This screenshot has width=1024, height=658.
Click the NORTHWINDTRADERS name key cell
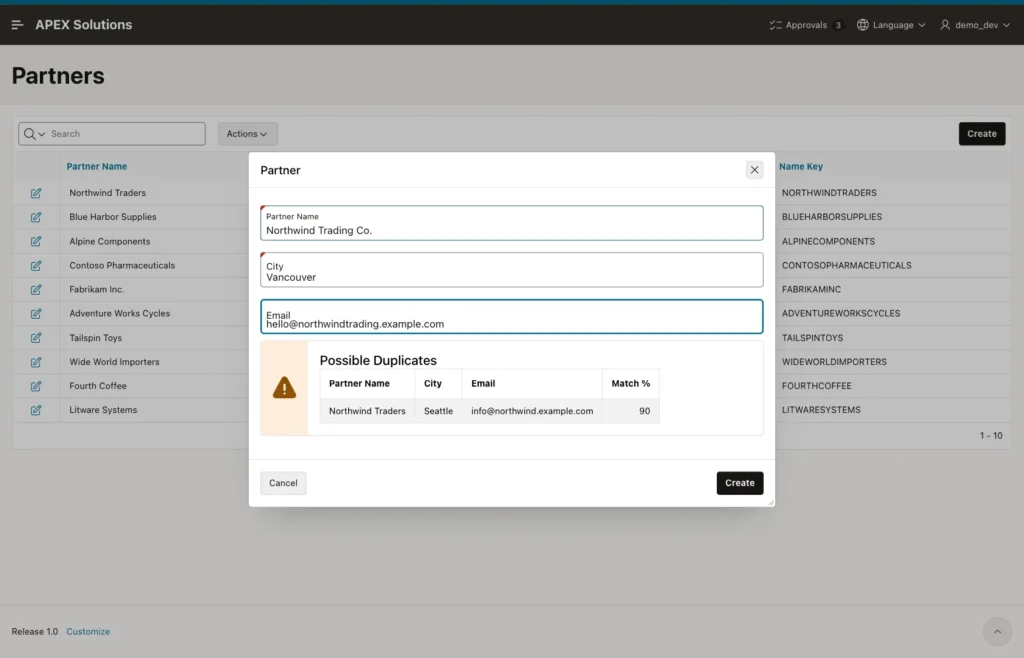tap(829, 193)
